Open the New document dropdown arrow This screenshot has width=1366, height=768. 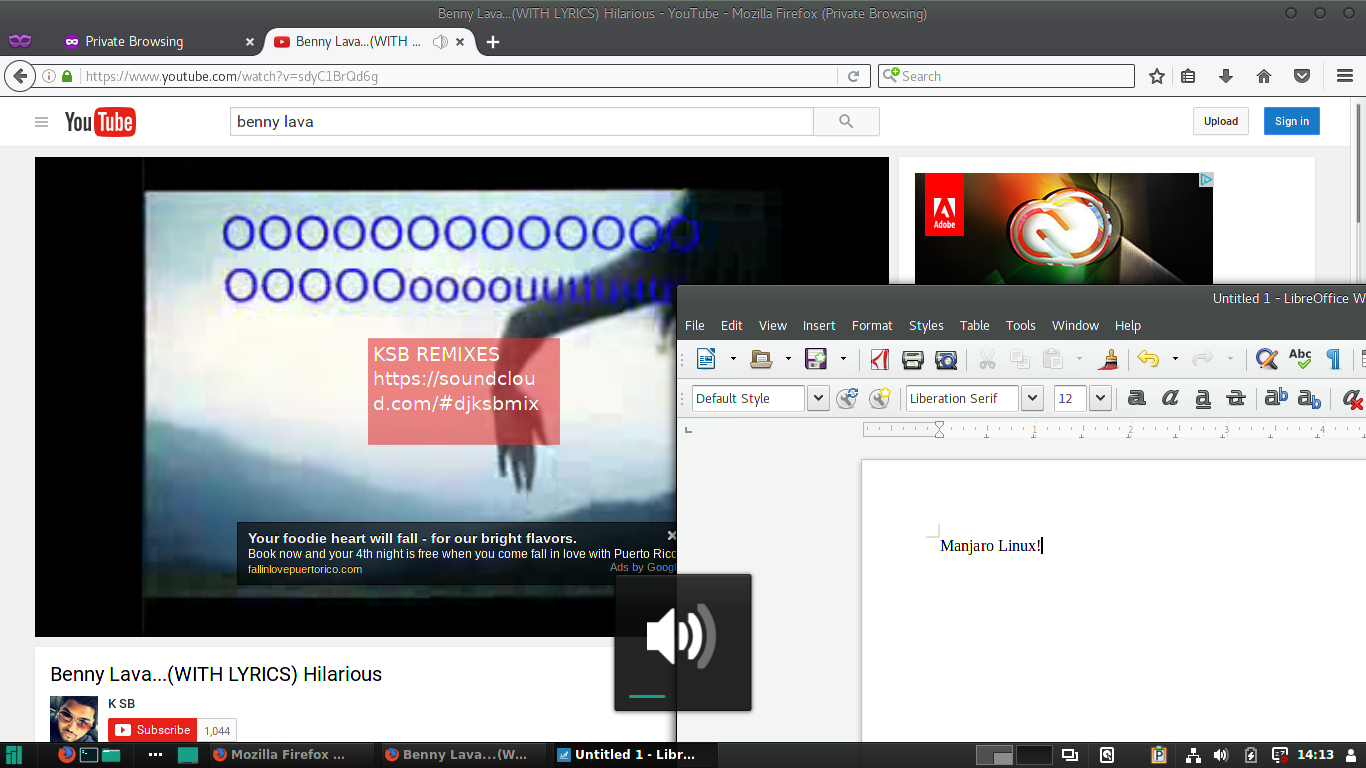point(733,359)
